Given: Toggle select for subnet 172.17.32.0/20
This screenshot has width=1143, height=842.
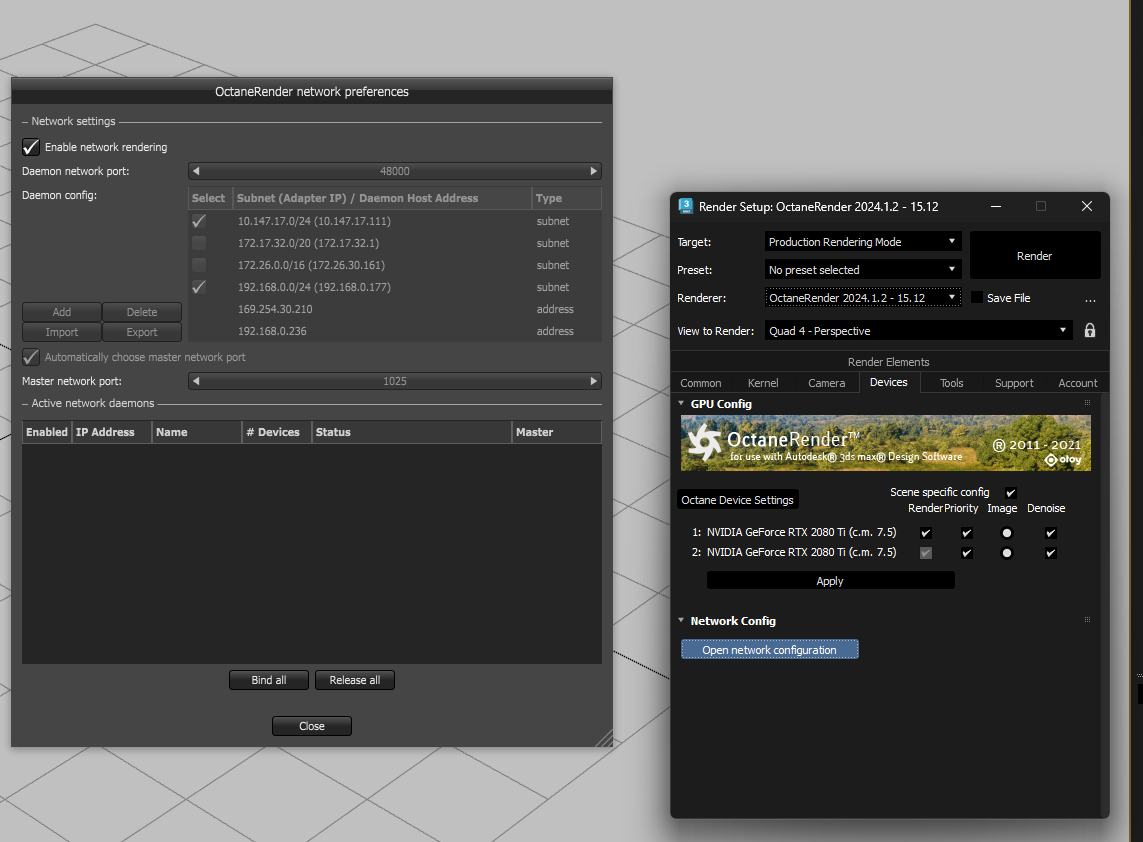Looking at the screenshot, I should point(198,243).
